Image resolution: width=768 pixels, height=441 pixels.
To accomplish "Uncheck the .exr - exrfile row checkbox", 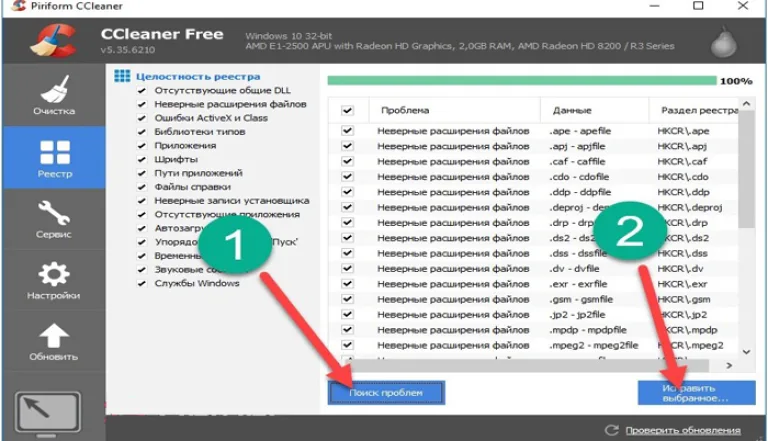I will (x=347, y=284).
